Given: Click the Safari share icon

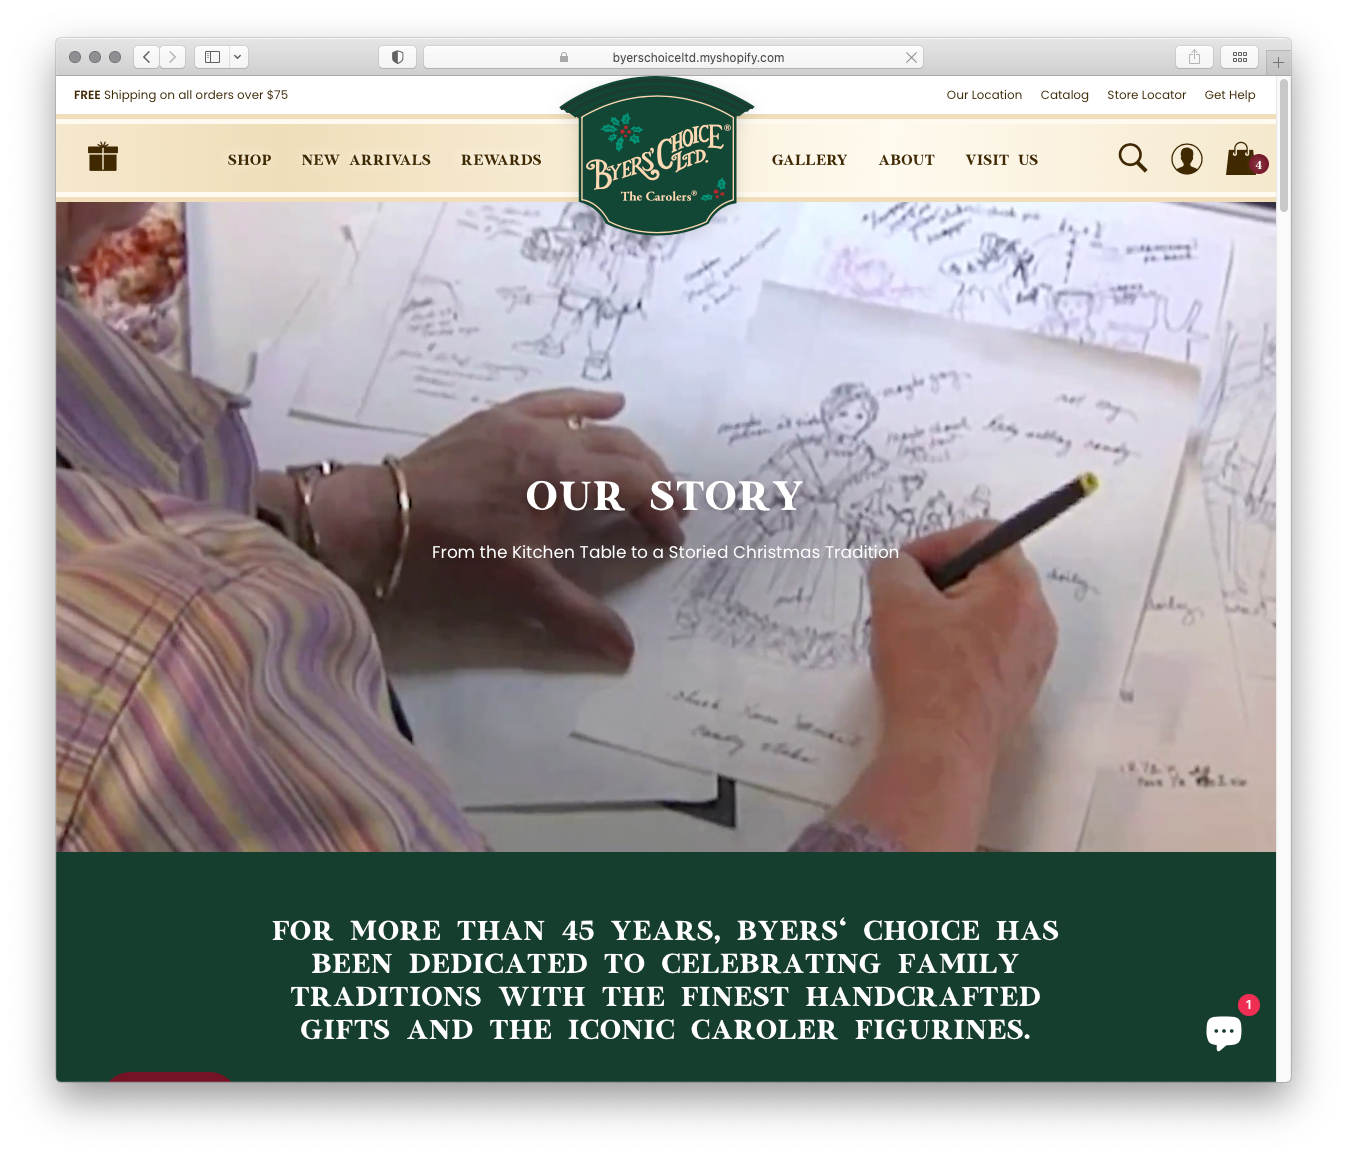Looking at the screenshot, I should tap(1194, 57).
